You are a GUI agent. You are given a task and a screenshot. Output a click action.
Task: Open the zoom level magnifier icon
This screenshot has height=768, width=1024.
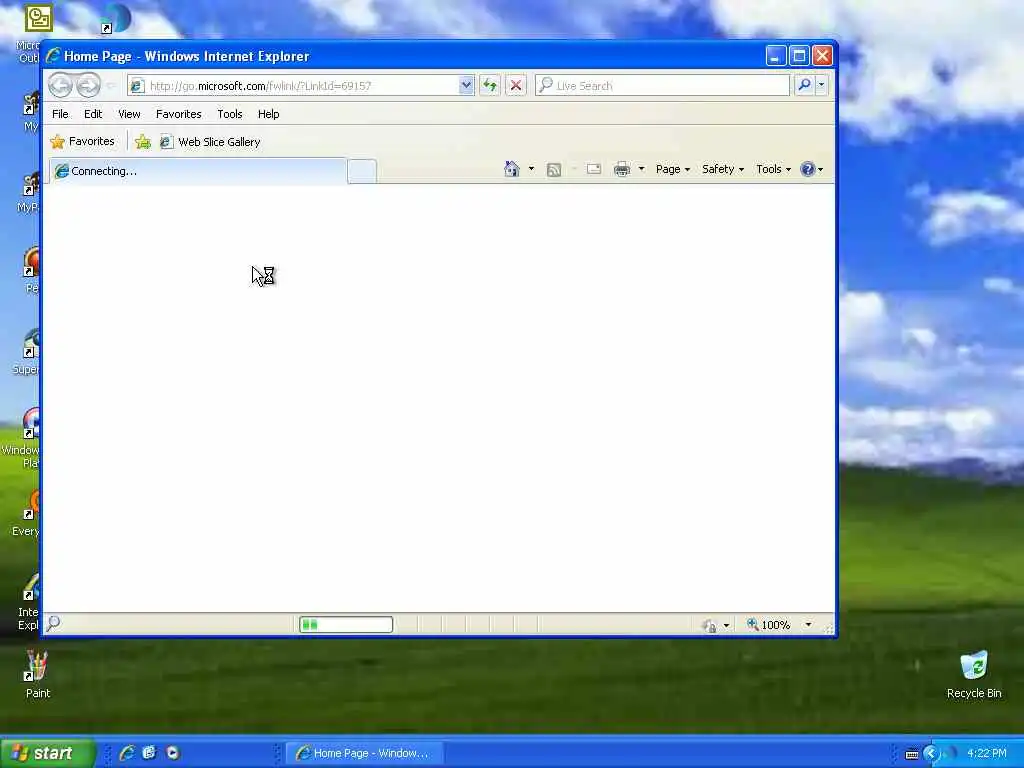[x=753, y=625]
